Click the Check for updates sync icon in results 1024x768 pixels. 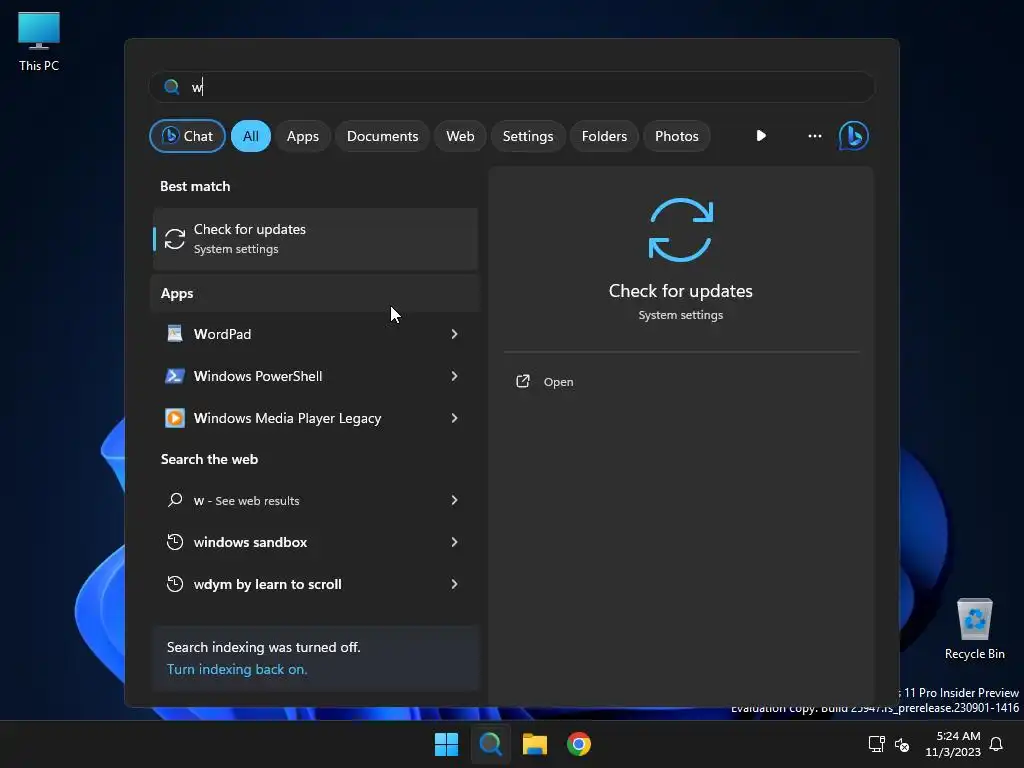tap(174, 239)
